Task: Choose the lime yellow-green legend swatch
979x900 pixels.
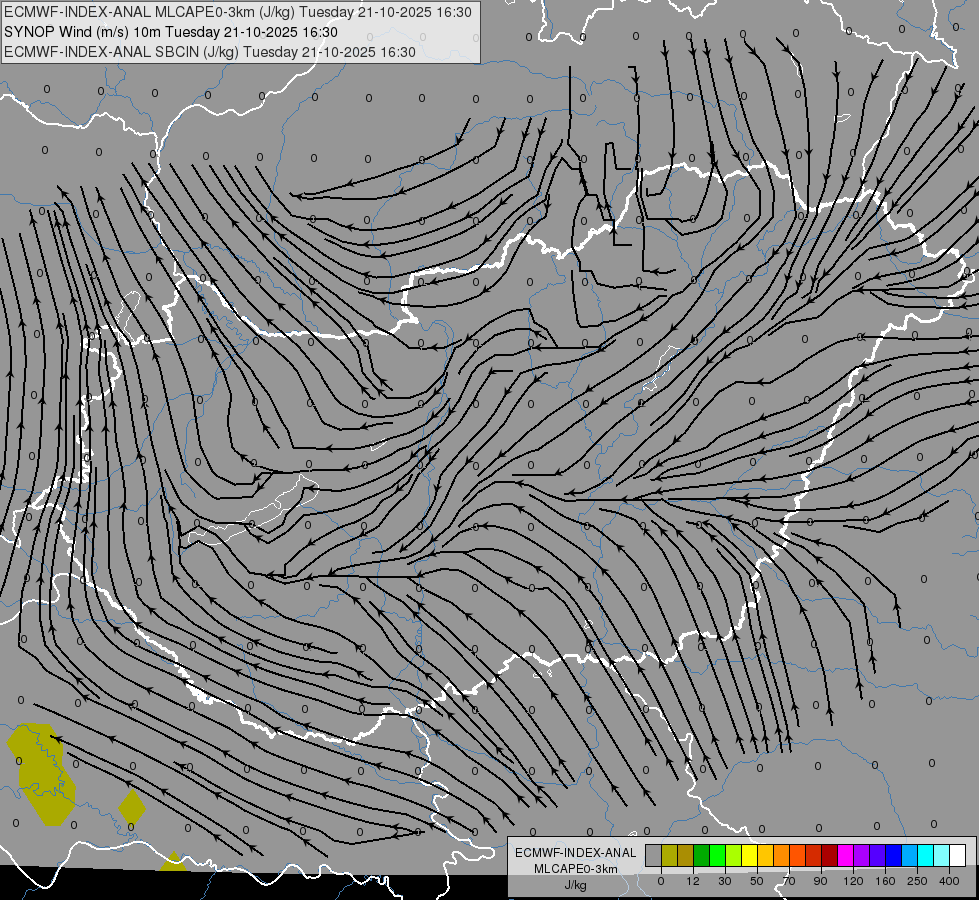Action: (x=734, y=855)
